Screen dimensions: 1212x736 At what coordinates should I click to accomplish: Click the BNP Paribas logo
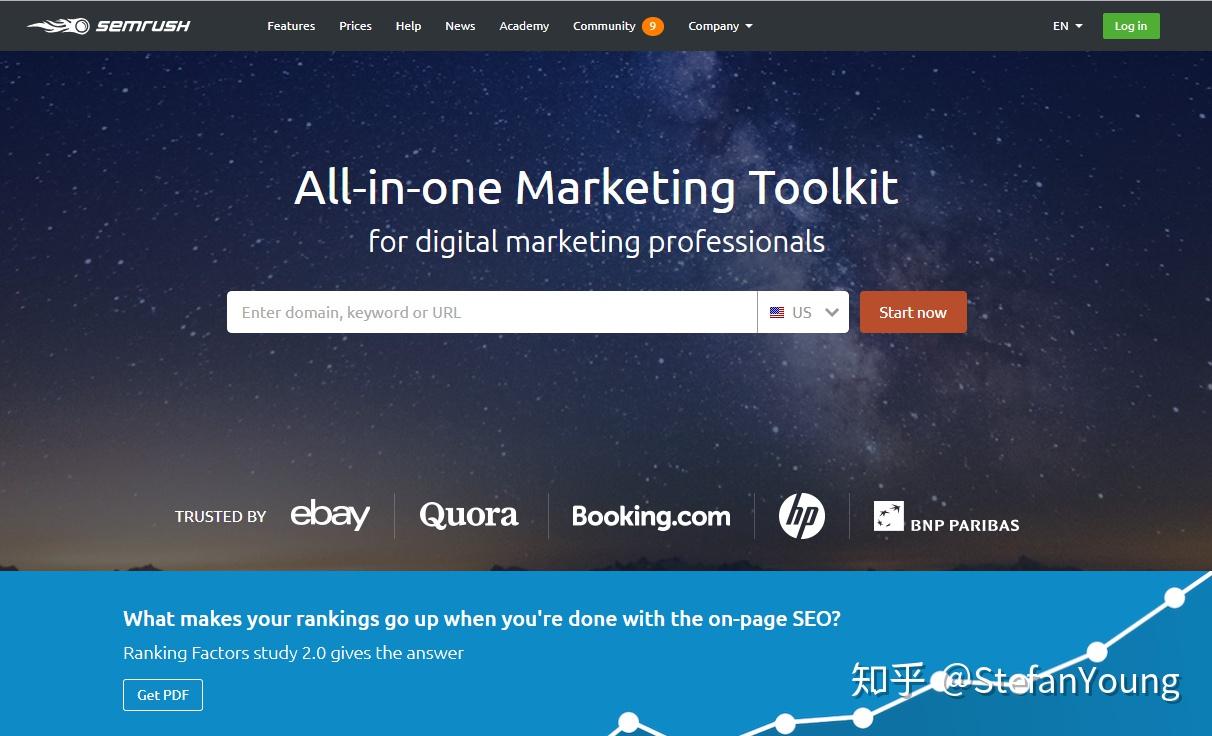946,517
